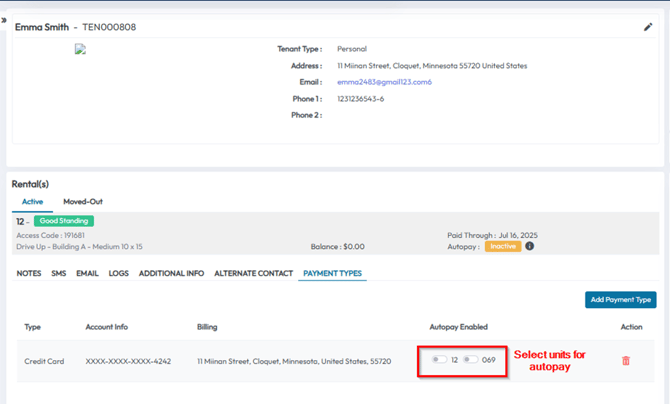Viewport: 670px width, 404px height.
Task: Open the ADDITIONAL INFO tab
Action: coord(171,273)
